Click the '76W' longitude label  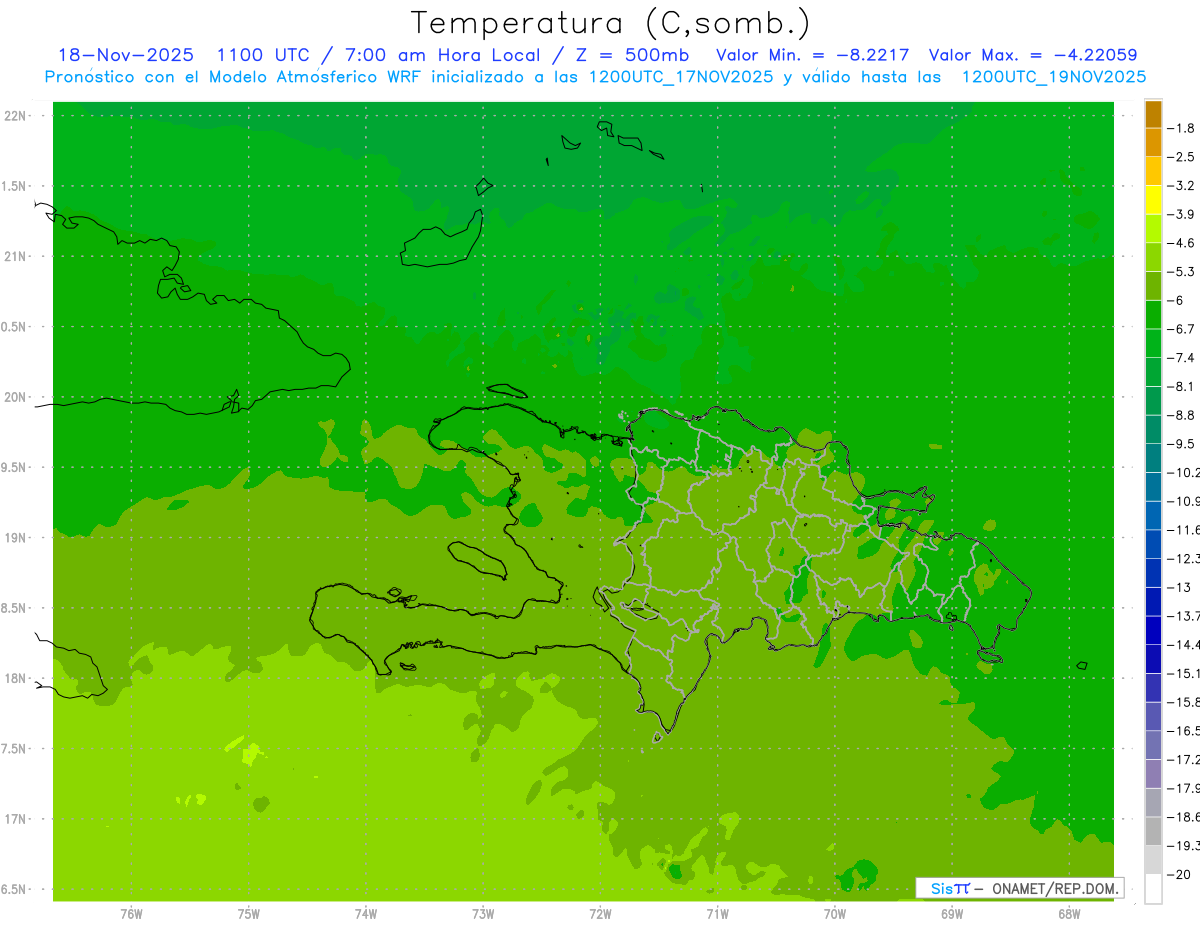coord(131,915)
